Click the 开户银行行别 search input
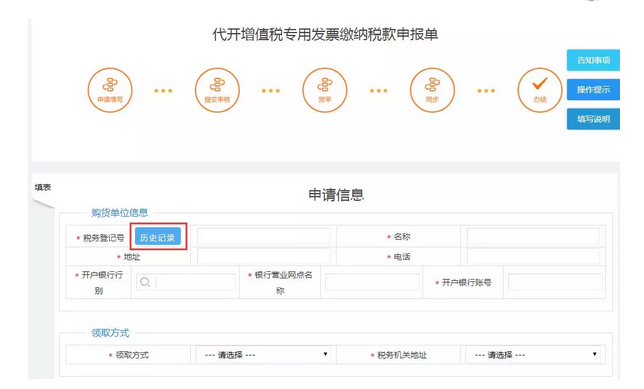 (186, 282)
